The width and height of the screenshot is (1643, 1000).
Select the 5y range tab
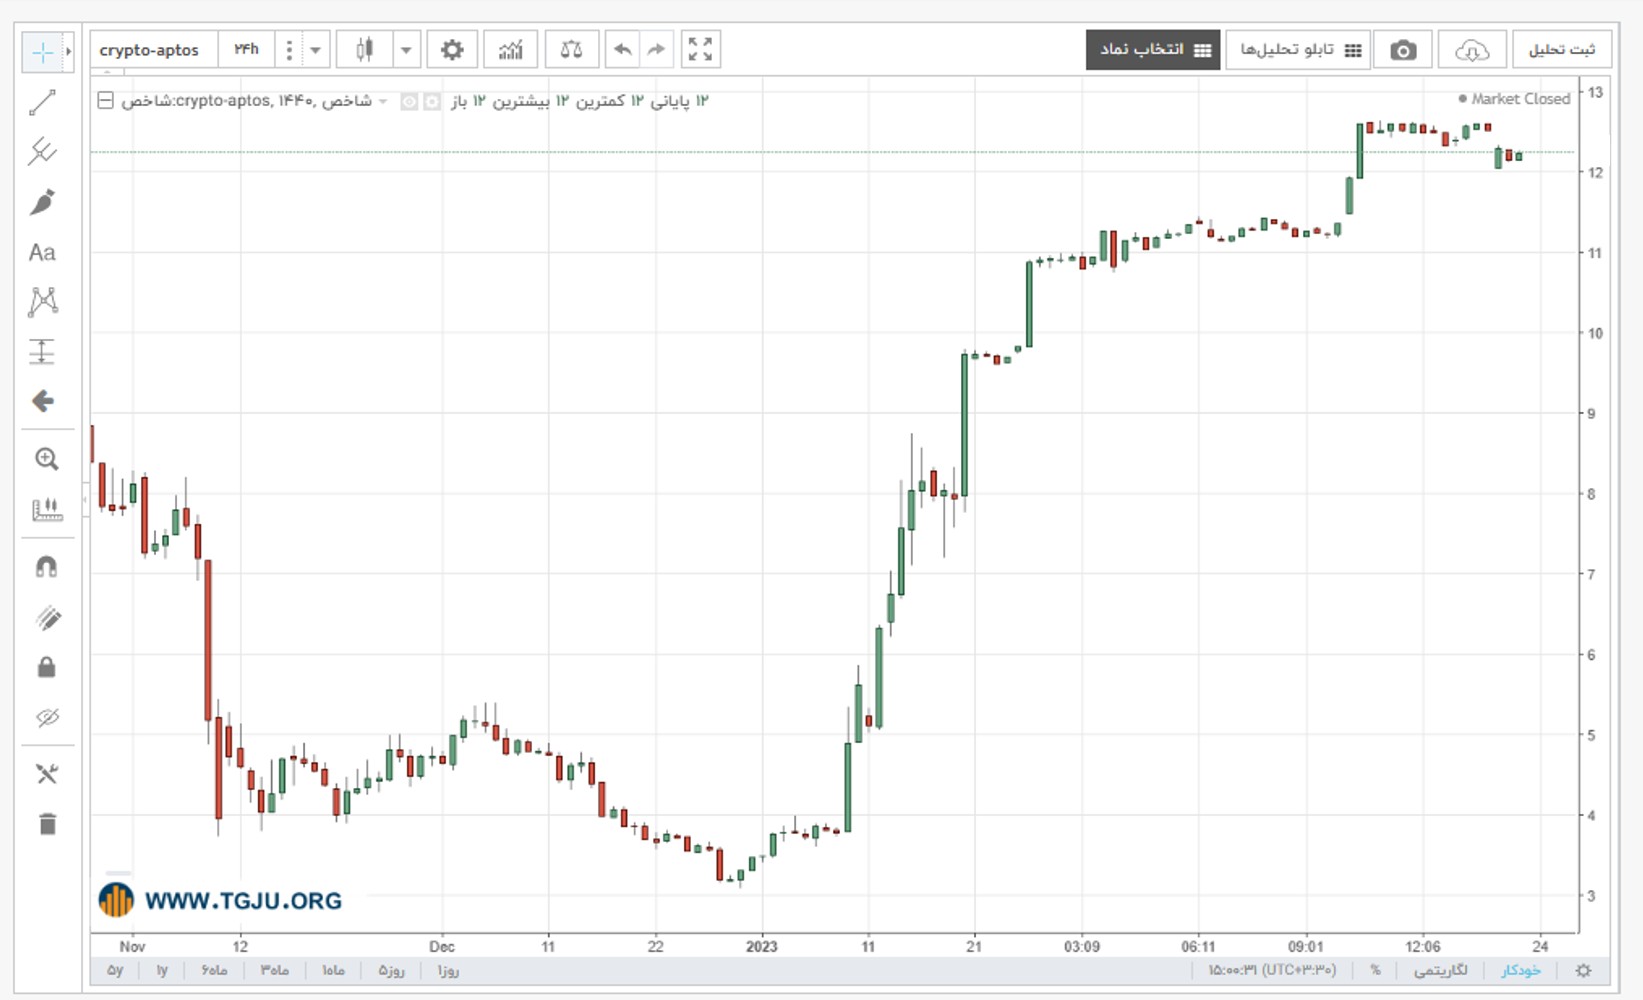coord(115,970)
